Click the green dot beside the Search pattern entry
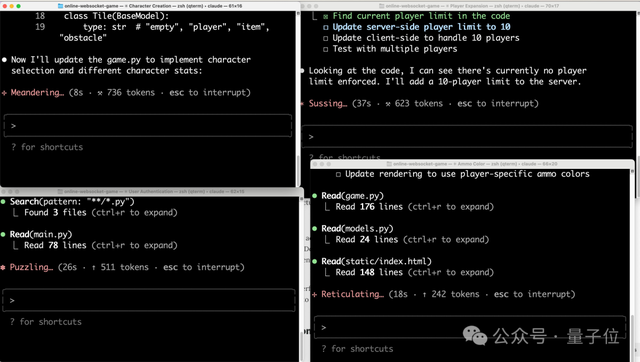 (x=3, y=202)
